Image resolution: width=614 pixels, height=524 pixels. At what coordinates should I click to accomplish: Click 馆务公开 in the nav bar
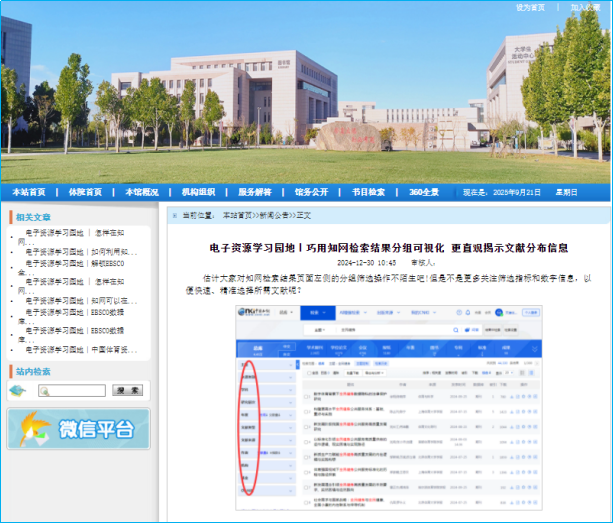coord(311,192)
